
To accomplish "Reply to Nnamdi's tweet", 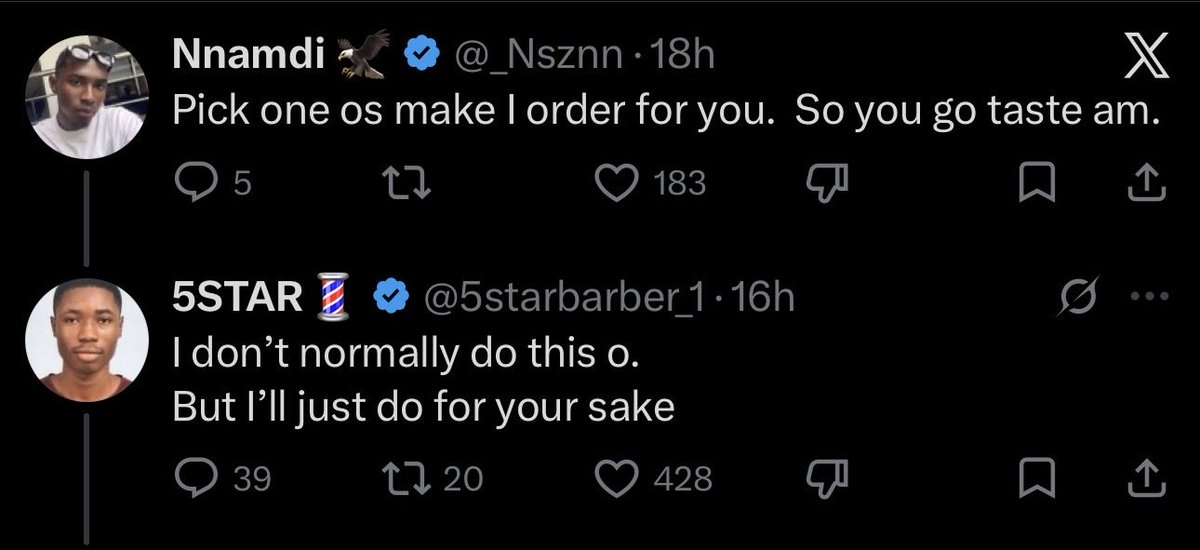I will (189, 183).
